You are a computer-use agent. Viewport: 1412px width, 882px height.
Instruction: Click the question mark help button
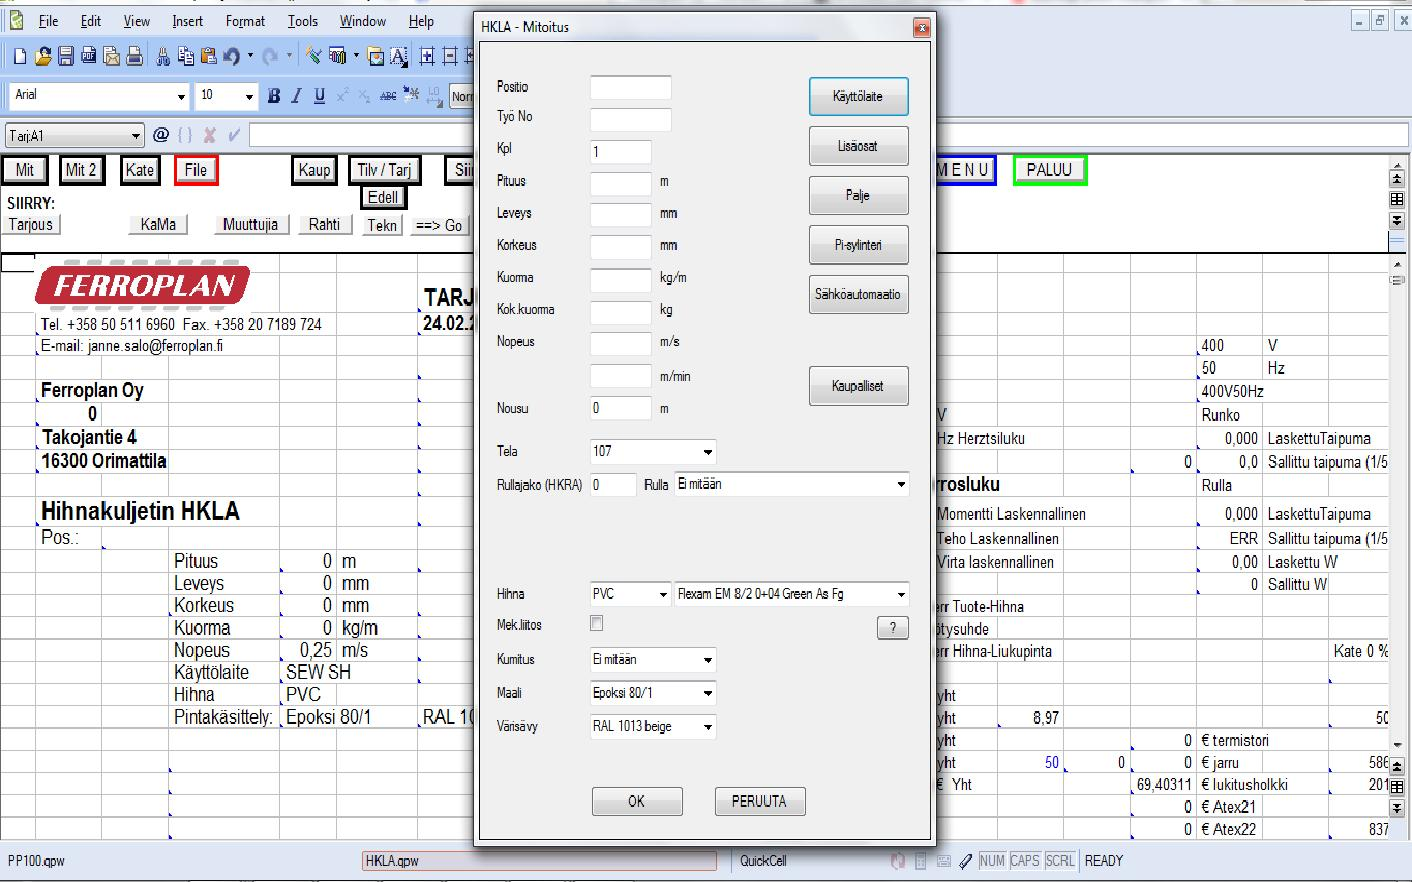click(892, 627)
